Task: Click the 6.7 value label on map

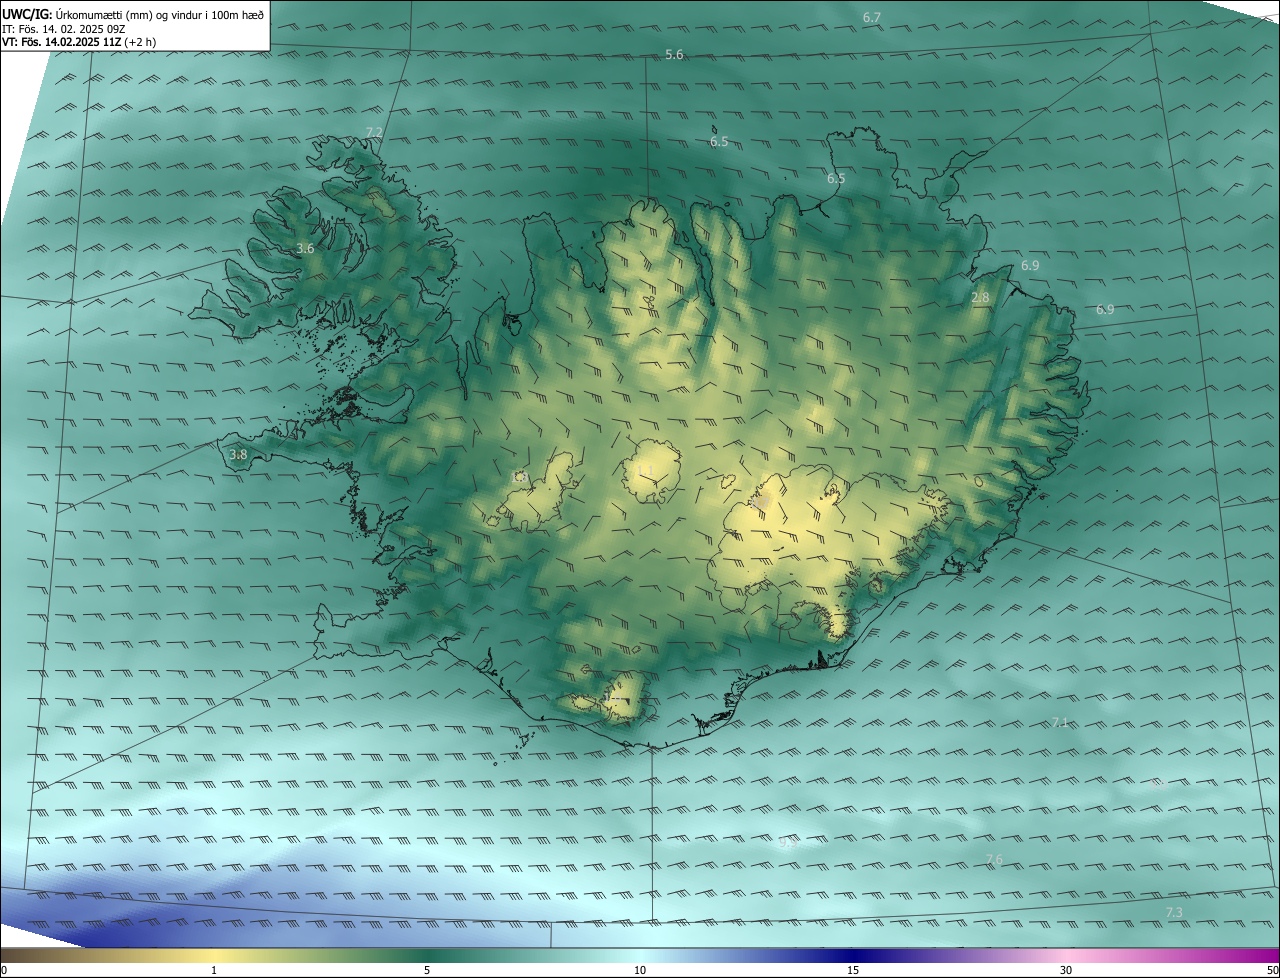Action: coord(872,18)
